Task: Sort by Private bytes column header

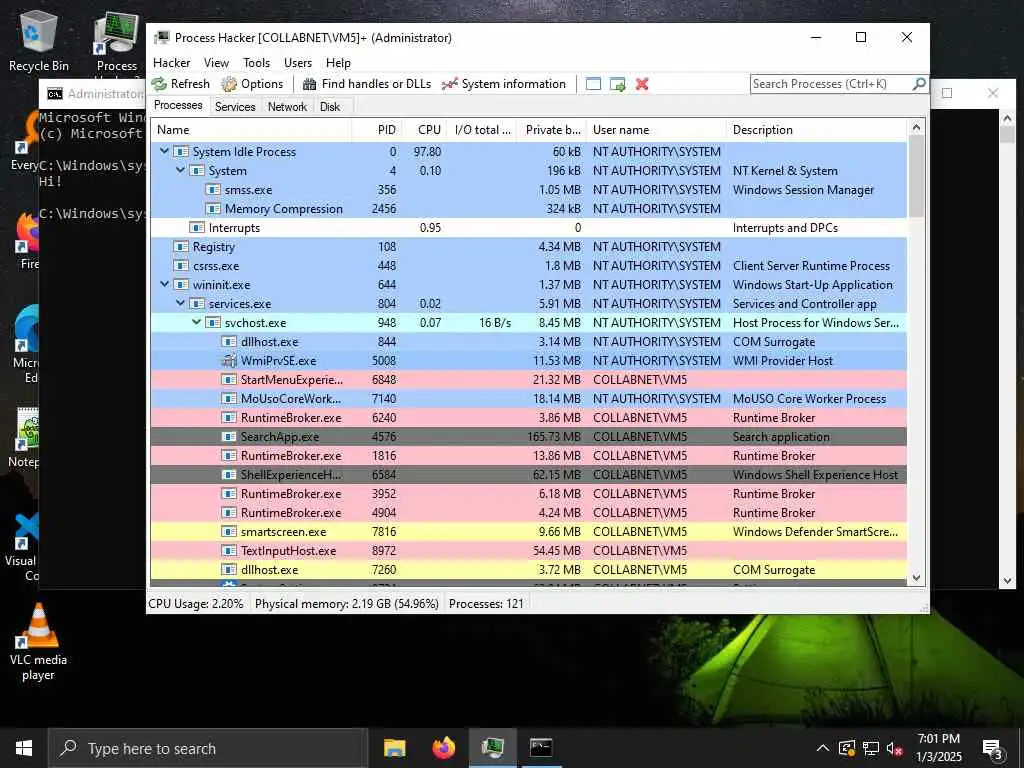Action: coord(552,129)
